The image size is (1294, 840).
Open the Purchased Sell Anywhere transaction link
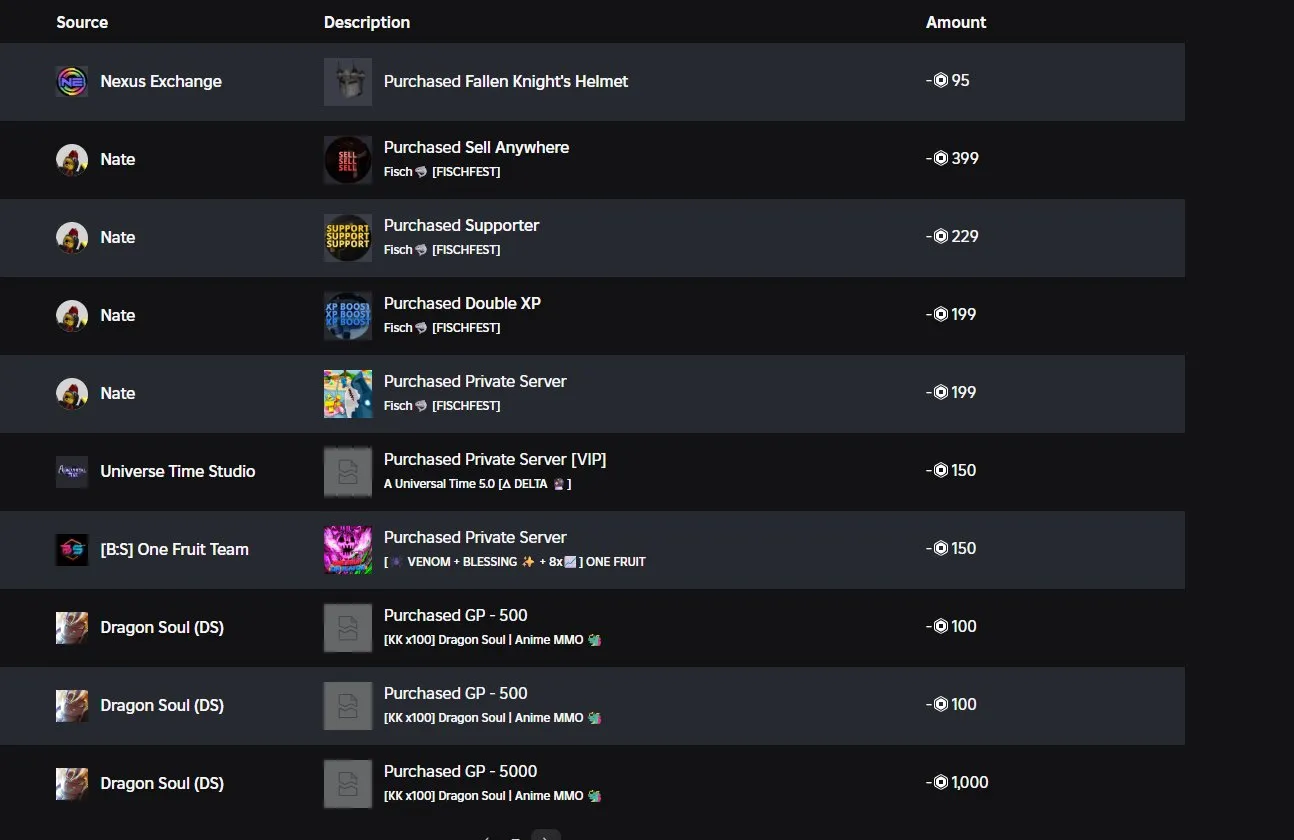coord(476,147)
